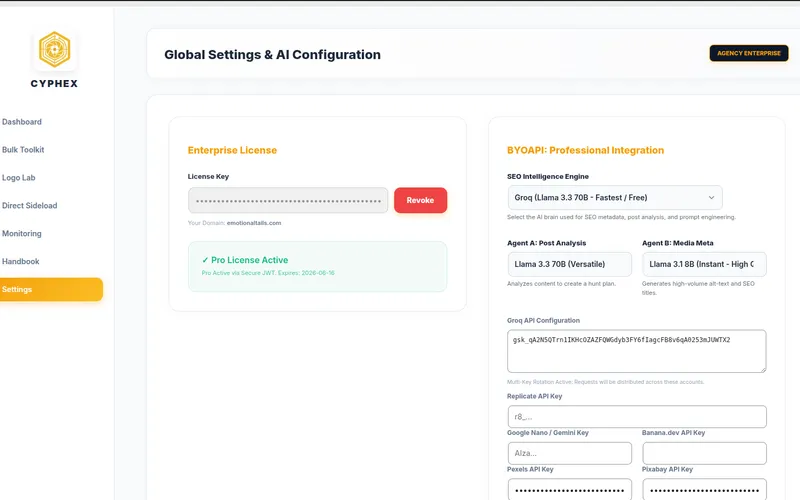Click the Pro License Active status text

pyautogui.click(x=249, y=260)
